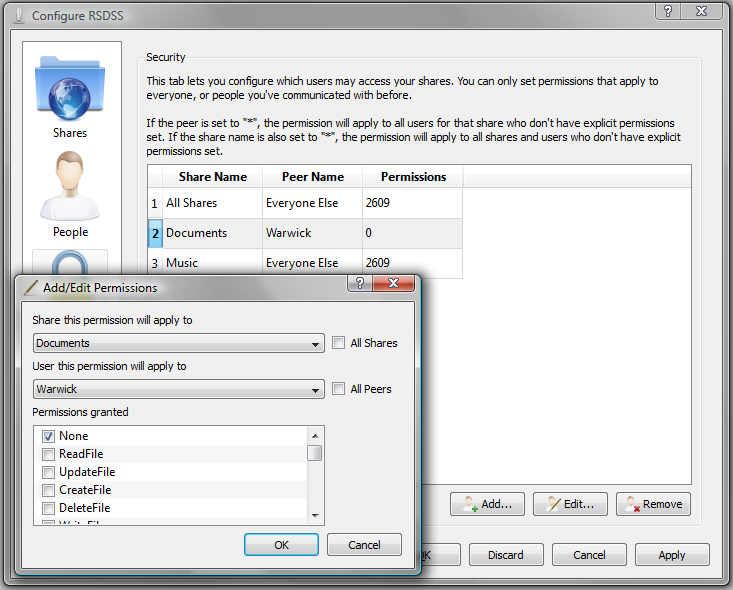Screen dimensions: 733x590
Task: Click help icon in Add/Edit Permissions dialog
Action: 359,284
